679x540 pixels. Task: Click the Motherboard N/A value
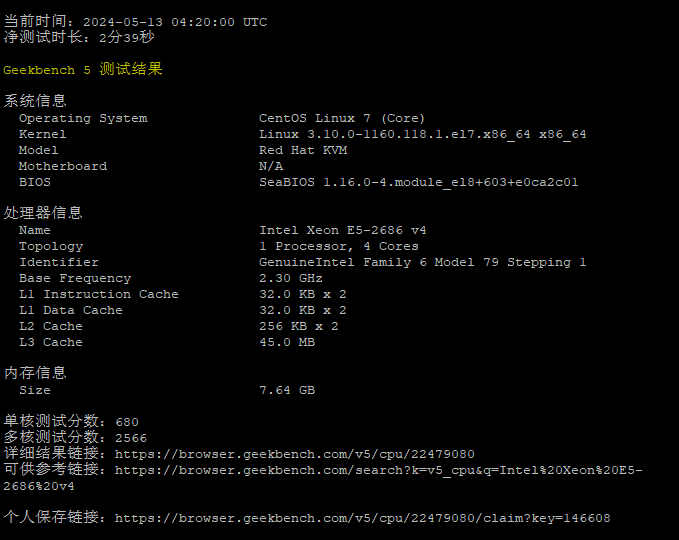coord(270,166)
